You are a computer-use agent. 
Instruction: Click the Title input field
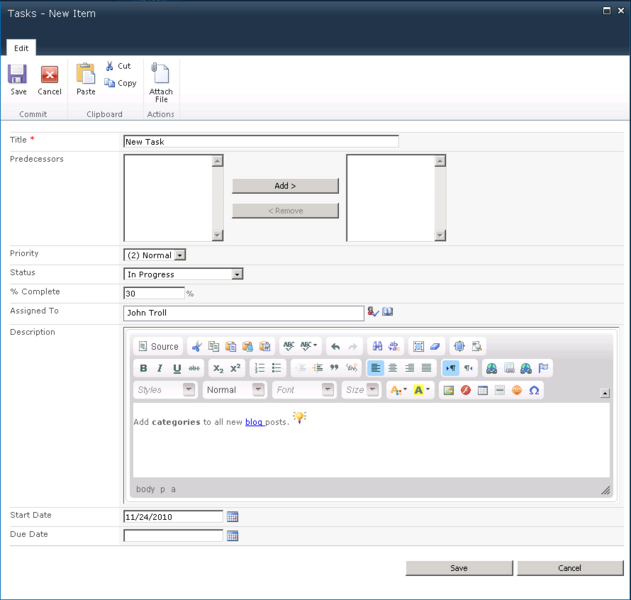(261, 141)
